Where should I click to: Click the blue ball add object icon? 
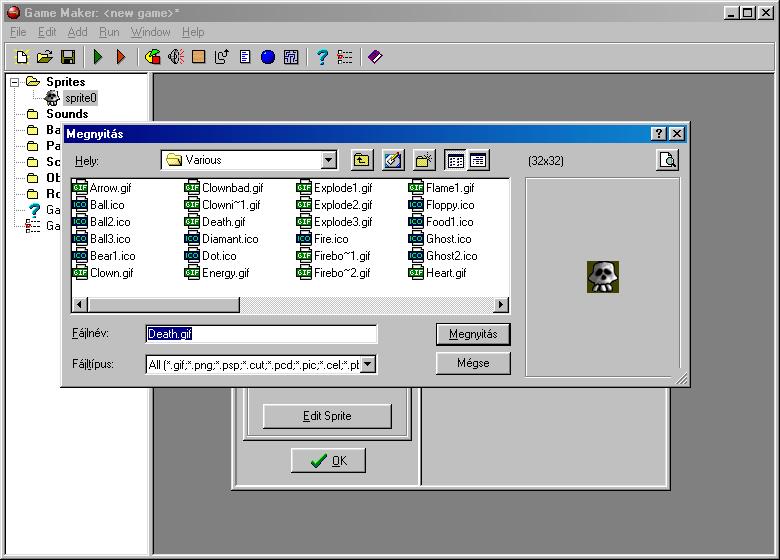[268, 57]
